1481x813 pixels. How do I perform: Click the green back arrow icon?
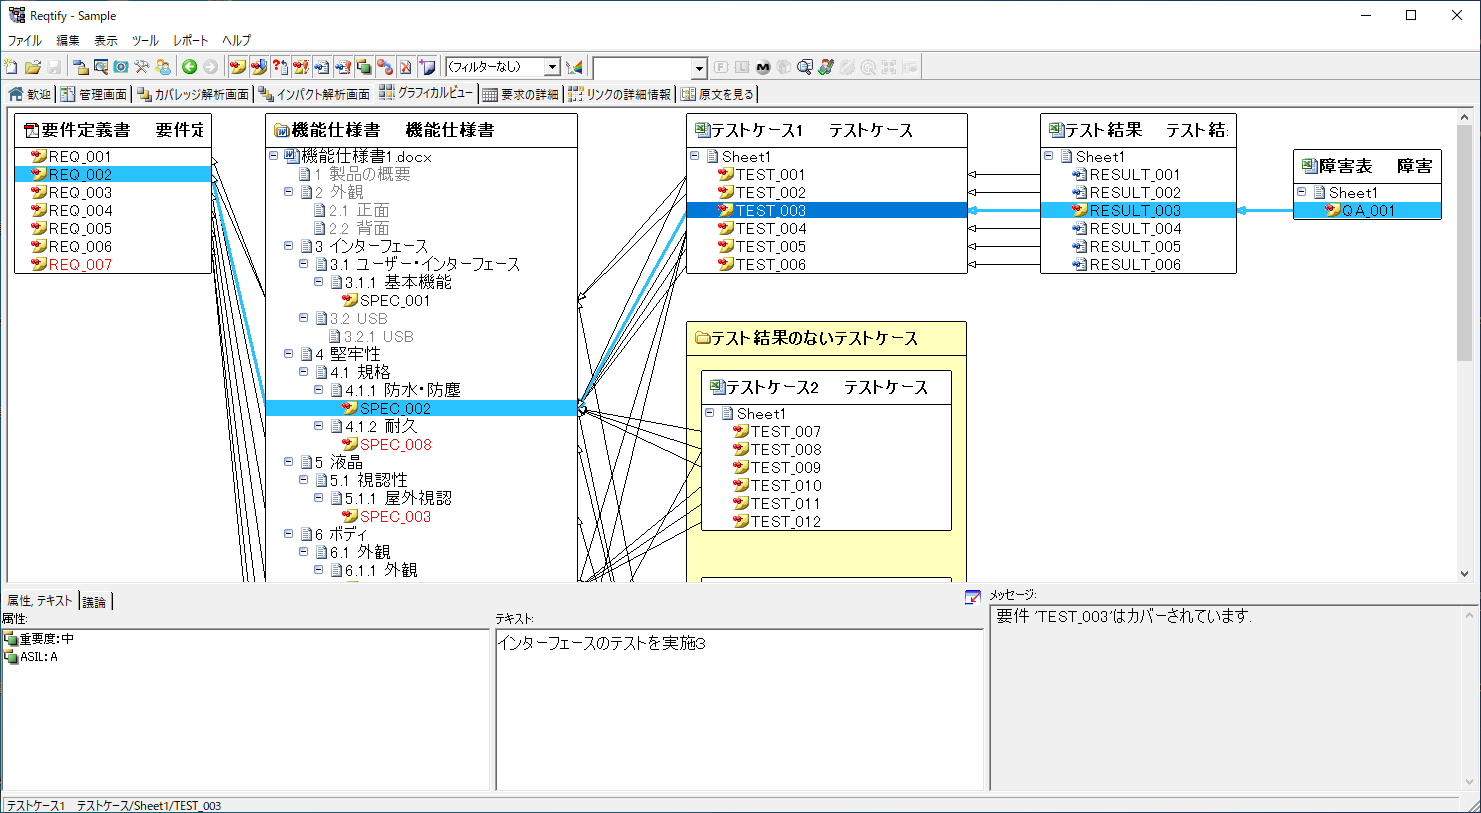pyautogui.click(x=189, y=67)
